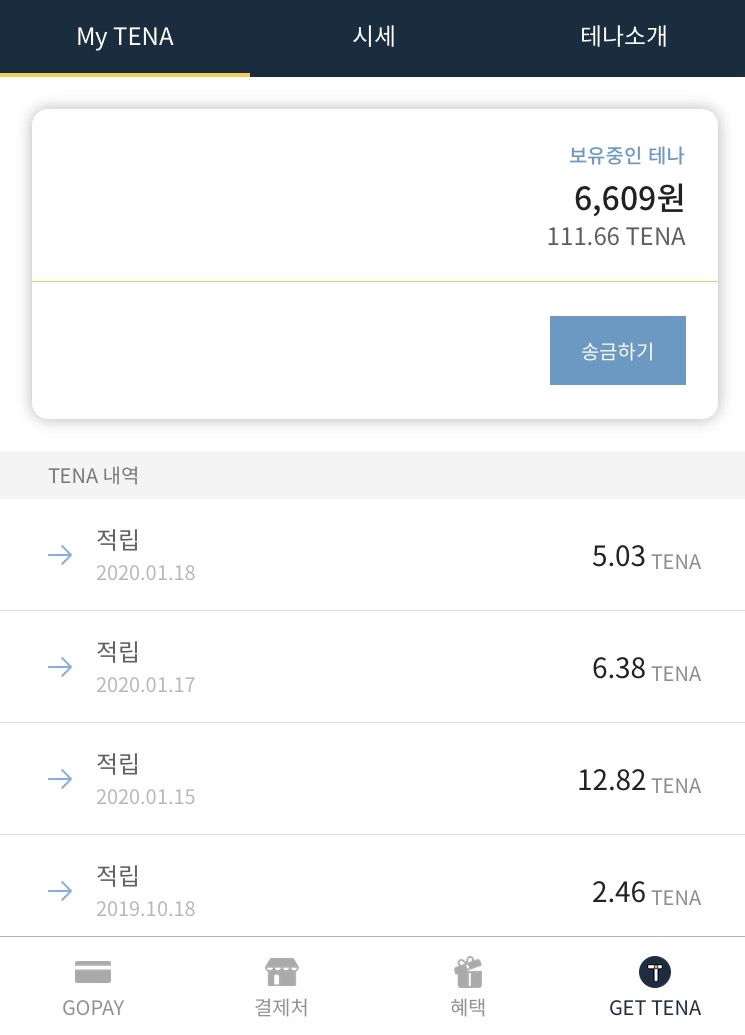Tap the 111.66 TENA holdings text

[615, 237]
